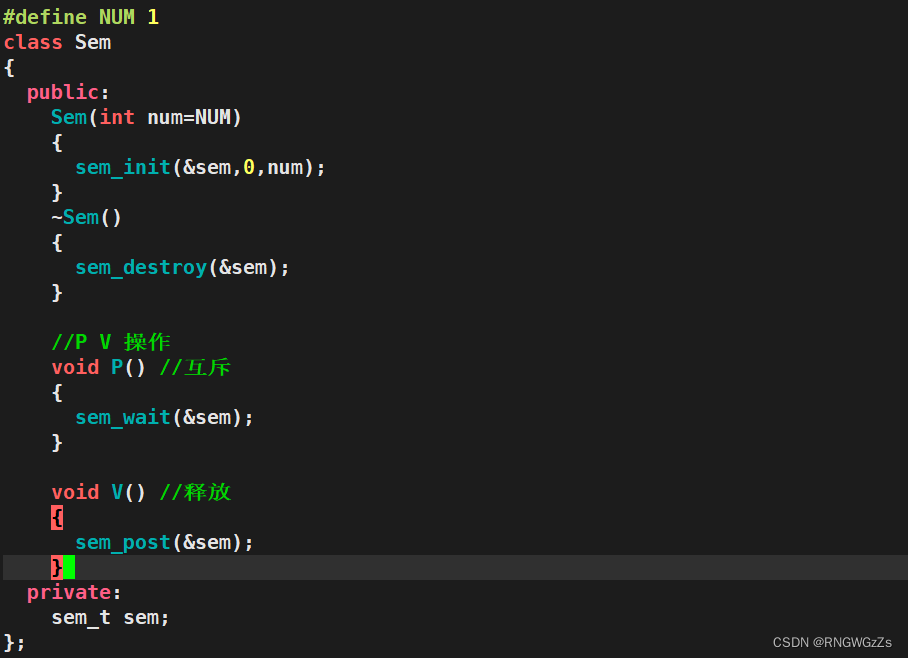Click the 'sem_init(&sem,0,num);' call
This screenshot has width=908, height=658.
[x=200, y=167]
